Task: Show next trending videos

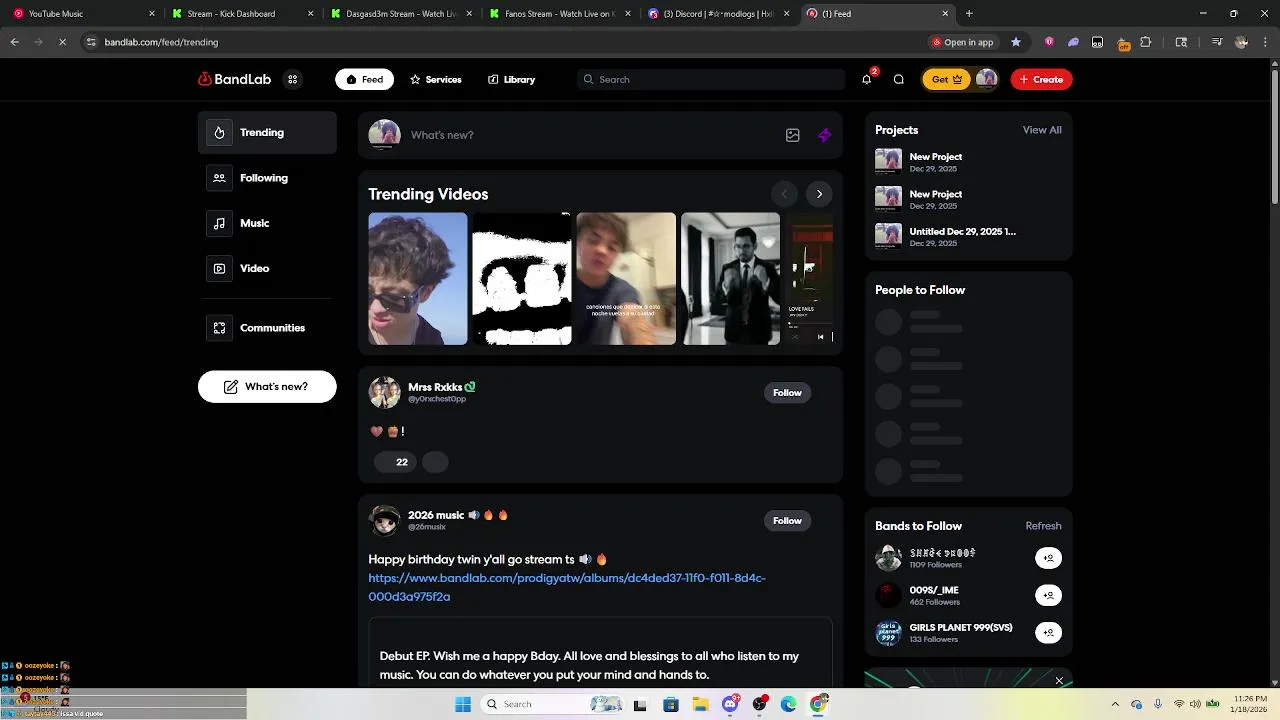Action: tap(819, 194)
